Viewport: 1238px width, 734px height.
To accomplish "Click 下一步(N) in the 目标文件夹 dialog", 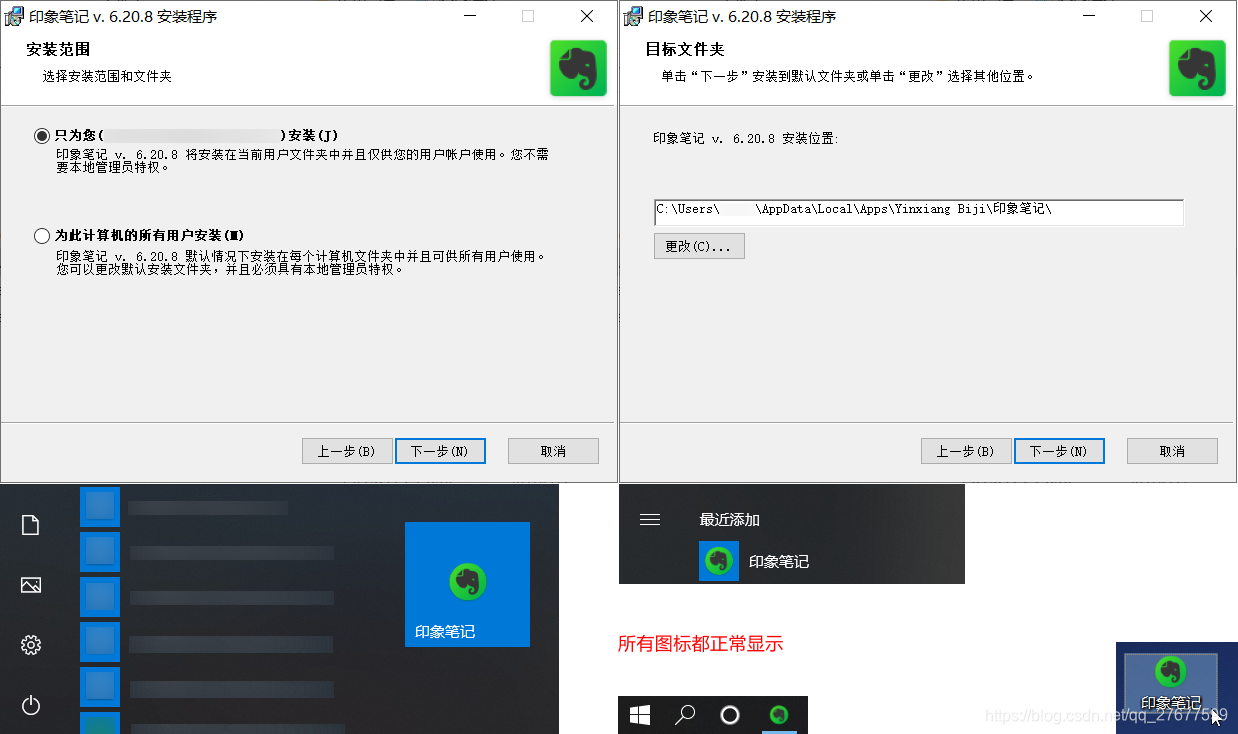I will [1059, 451].
